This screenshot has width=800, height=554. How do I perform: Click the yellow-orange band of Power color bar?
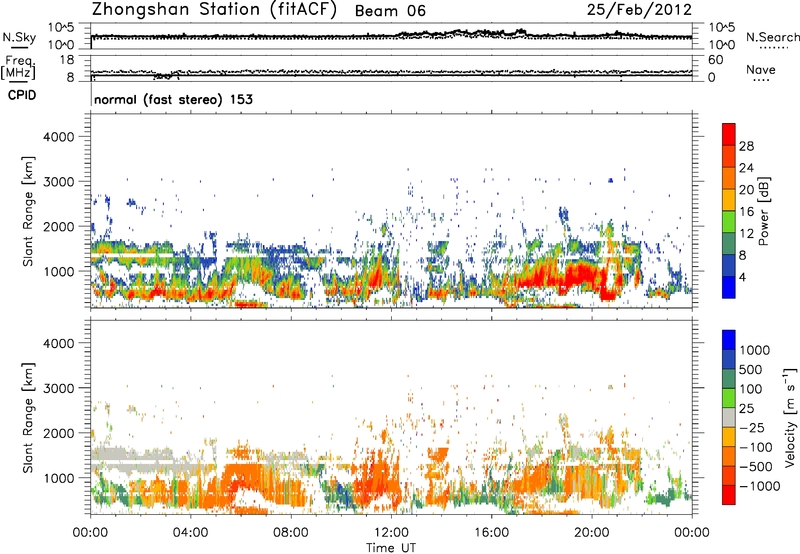point(729,199)
